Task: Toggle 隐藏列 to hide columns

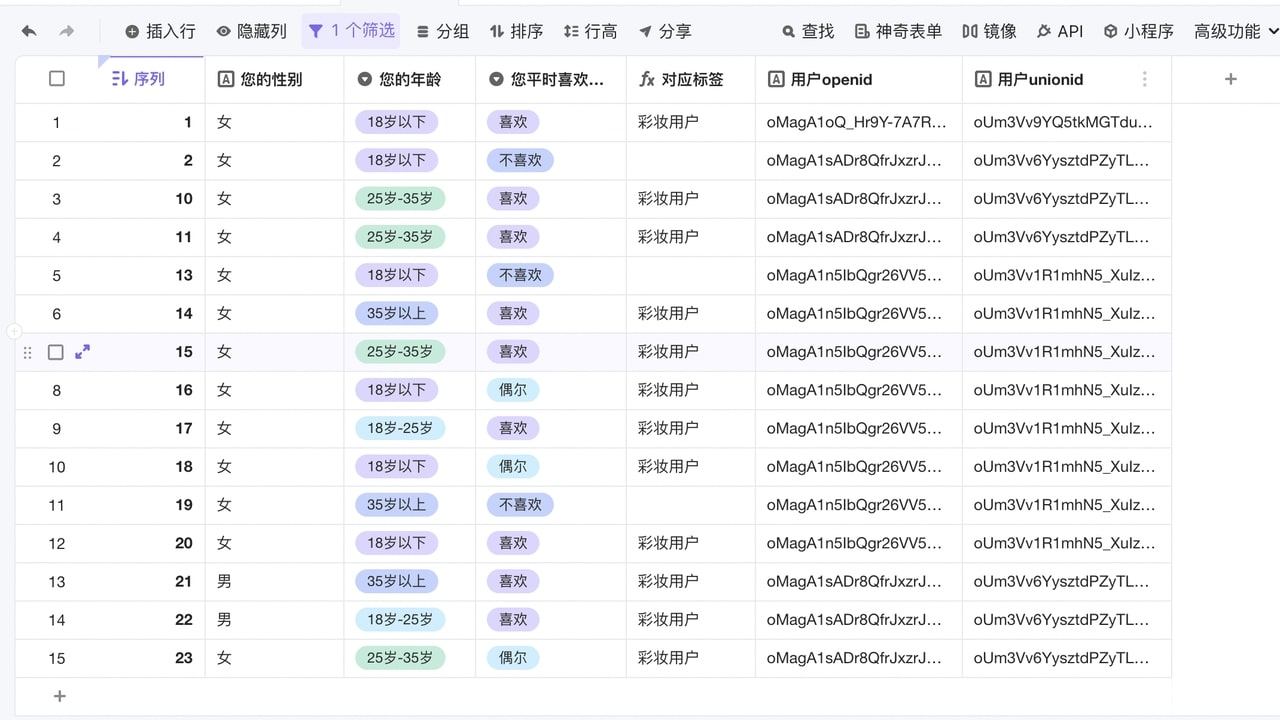Action: 251,31
